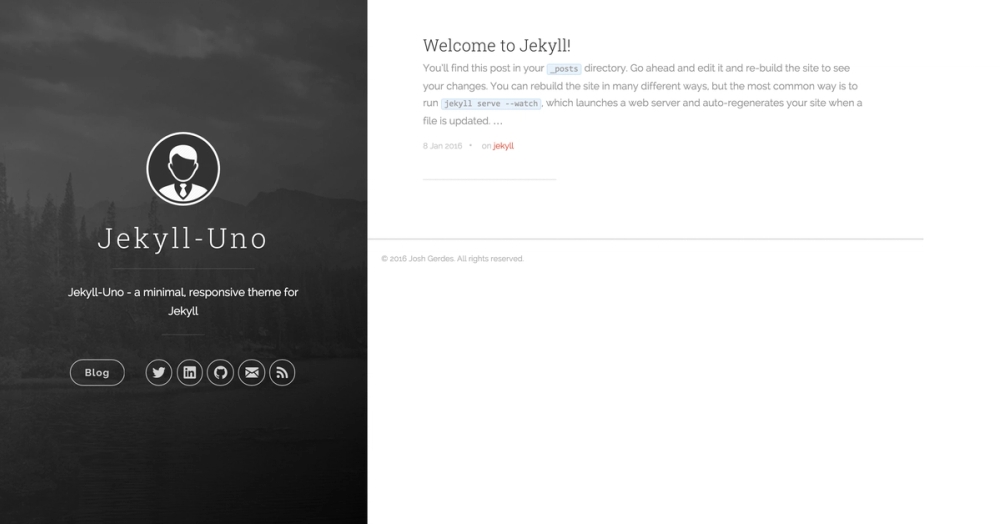Open the LinkedIn profile icon

click(x=189, y=373)
